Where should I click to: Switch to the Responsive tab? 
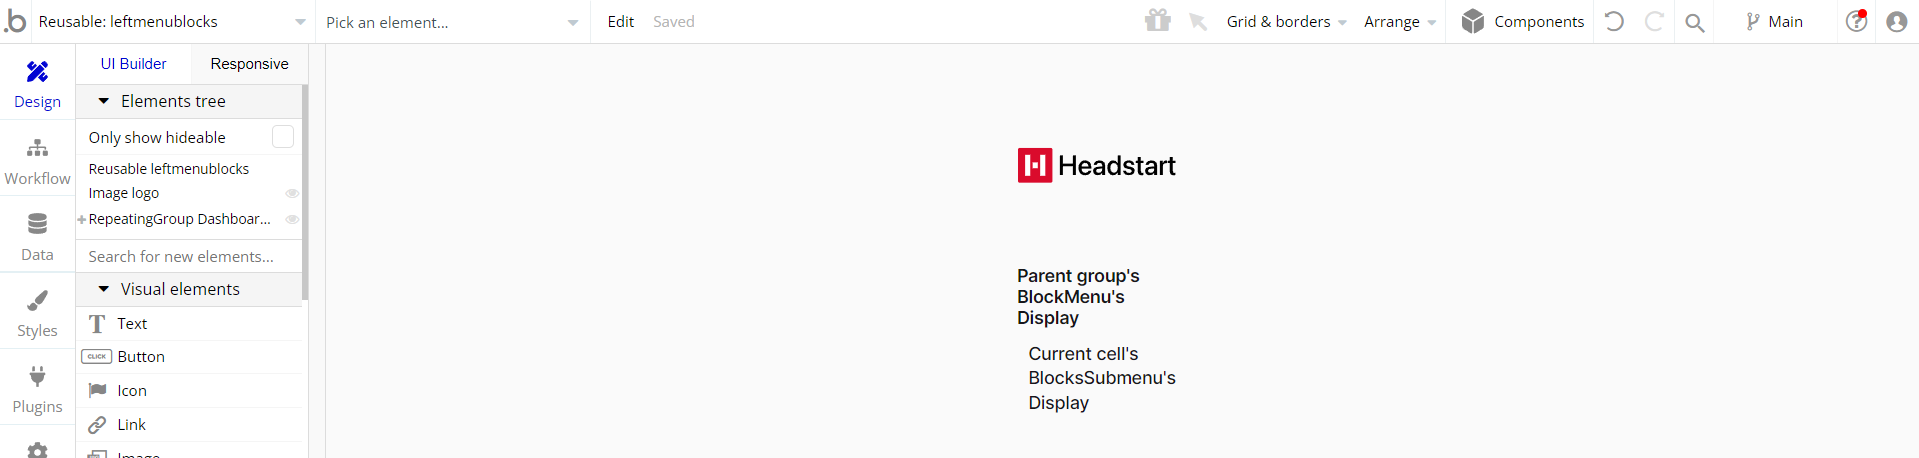click(249, 64)
